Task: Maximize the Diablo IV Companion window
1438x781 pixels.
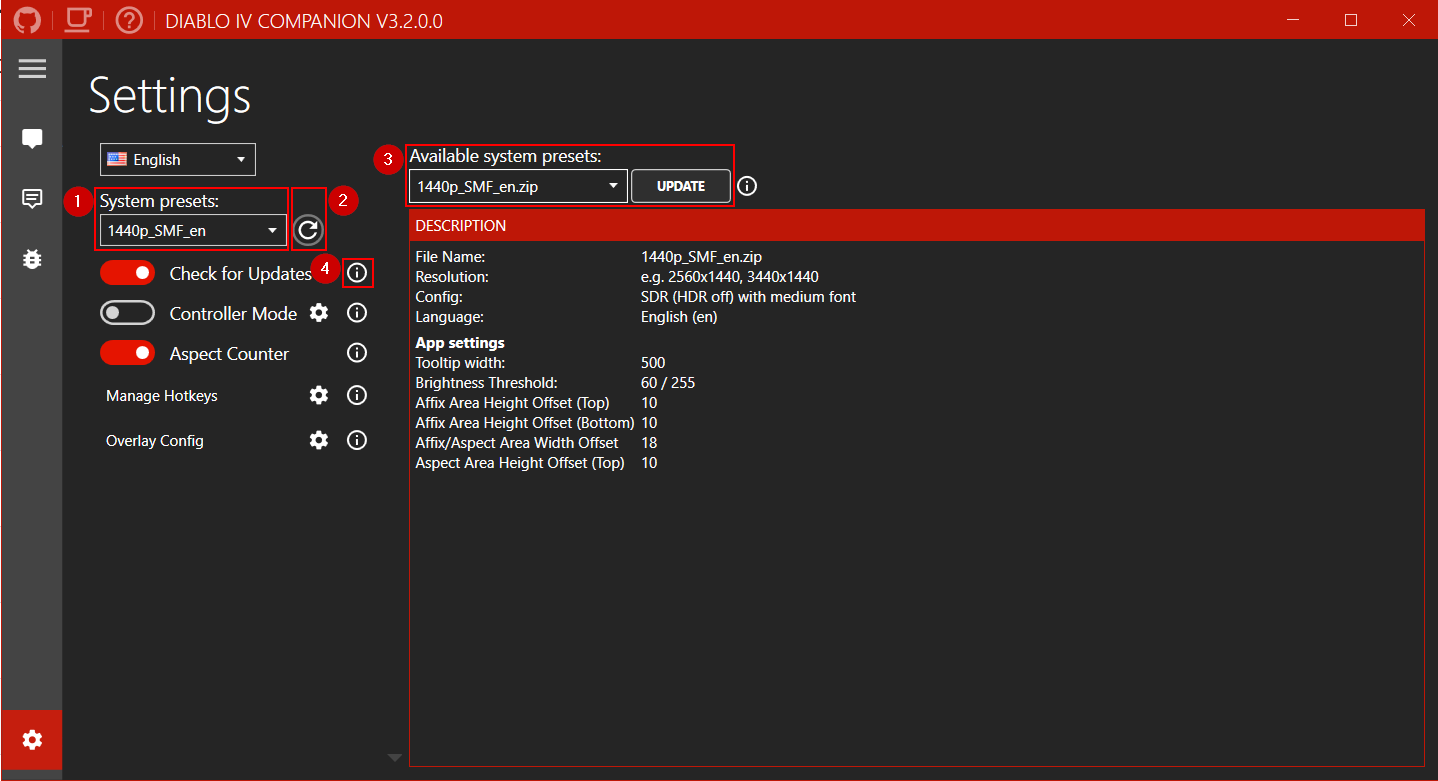Action: [x=1351, y=20]
